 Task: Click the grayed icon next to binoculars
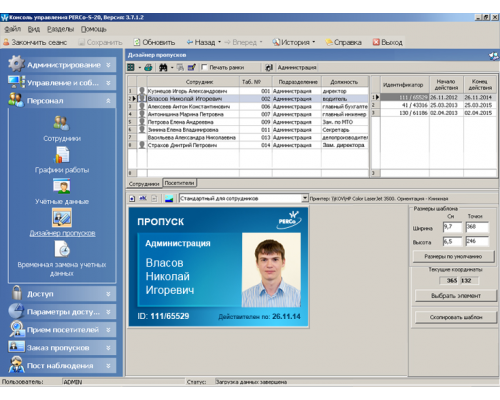180,68
